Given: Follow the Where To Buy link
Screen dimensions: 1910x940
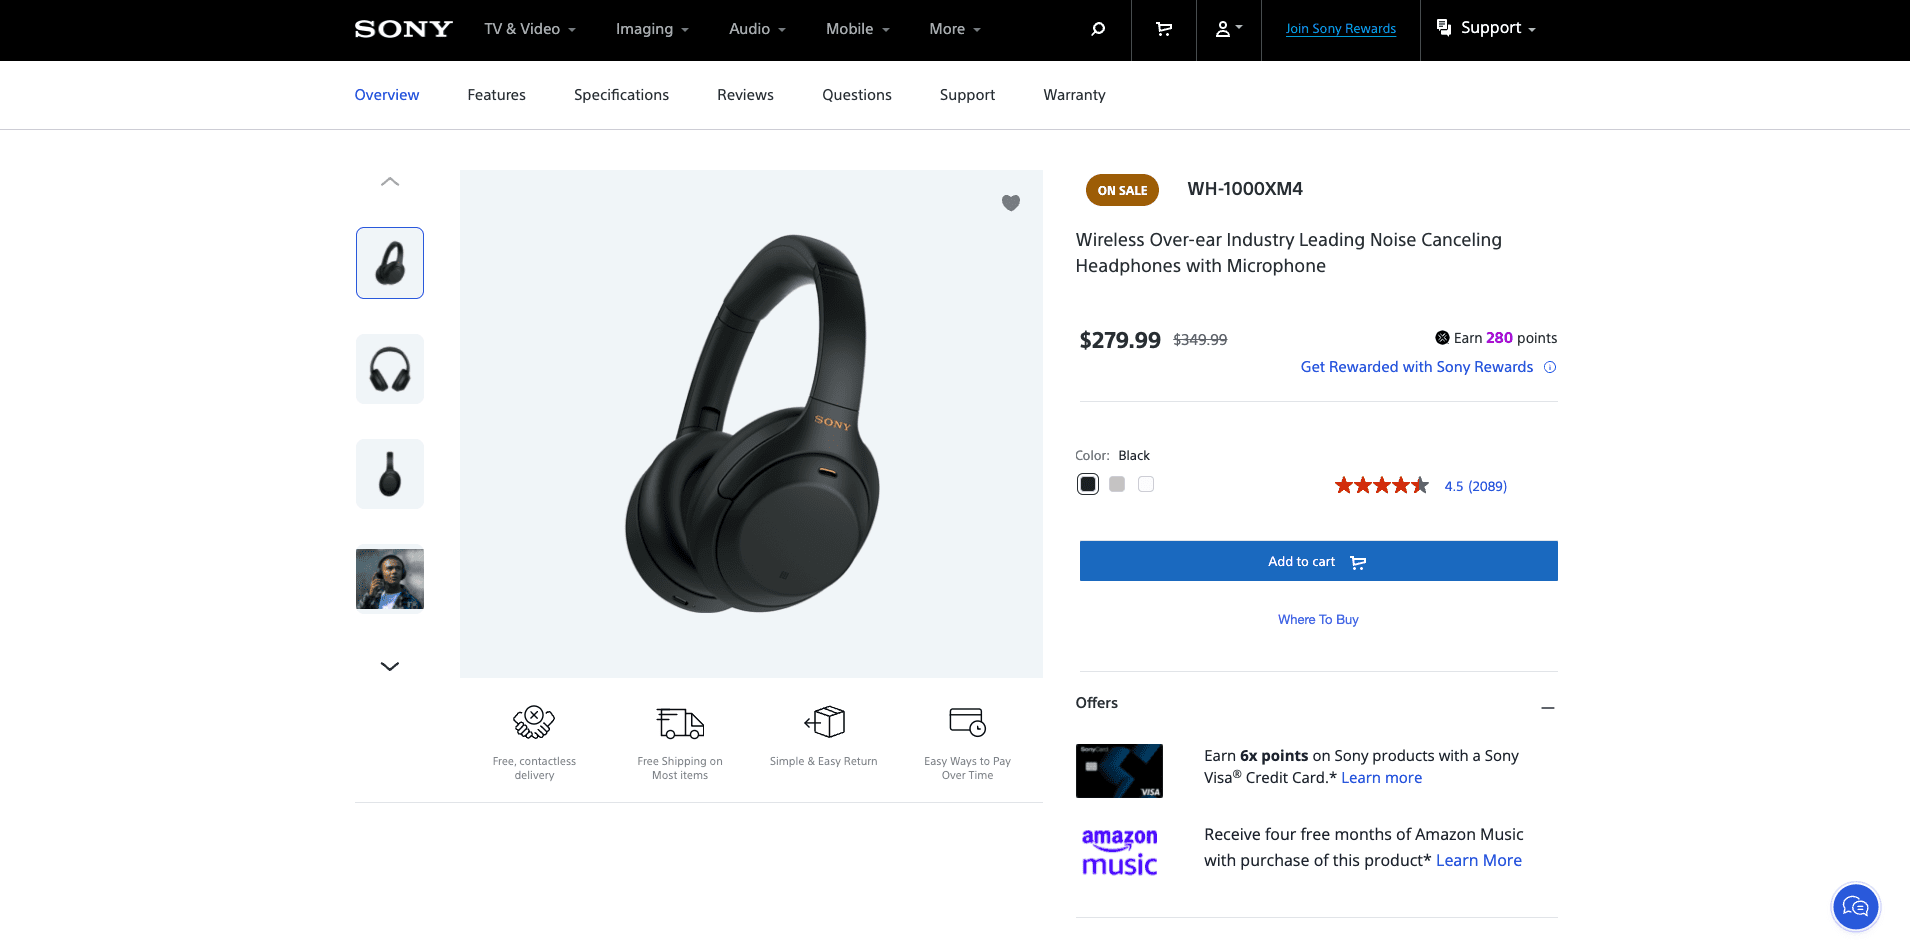Looking at the screenshot, I should 1318,620.
